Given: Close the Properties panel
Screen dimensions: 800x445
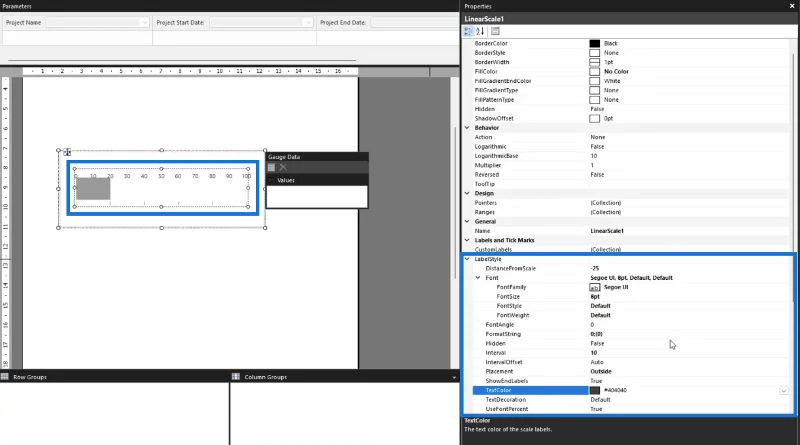Looking at the screenshot, I should [x=792, y=6].
